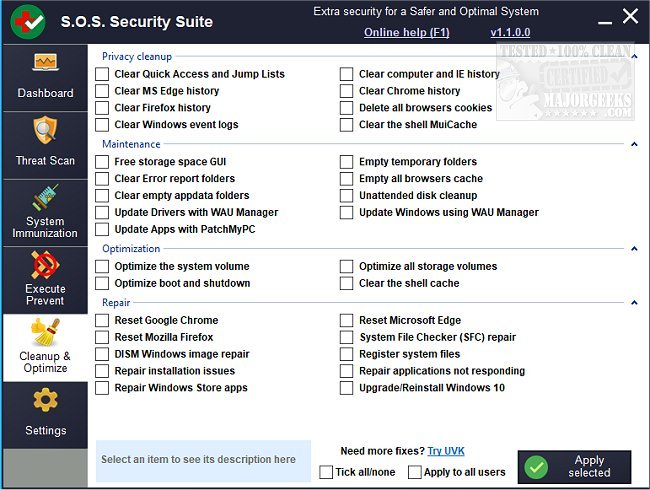The width and height of the screenshot is (650, 490).
Task: Toggle the Tick all/none checkbox
Action: [x=326, y=472]
